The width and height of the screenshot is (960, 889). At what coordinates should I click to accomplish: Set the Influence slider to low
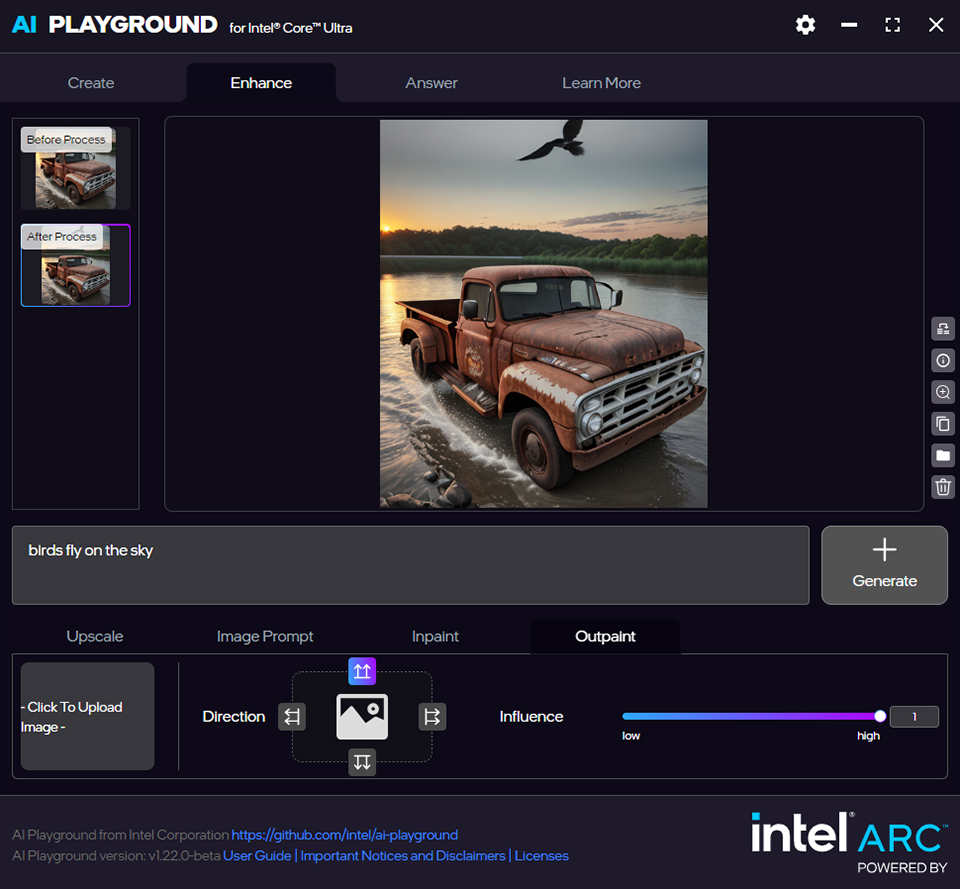[x=626, y=716]
